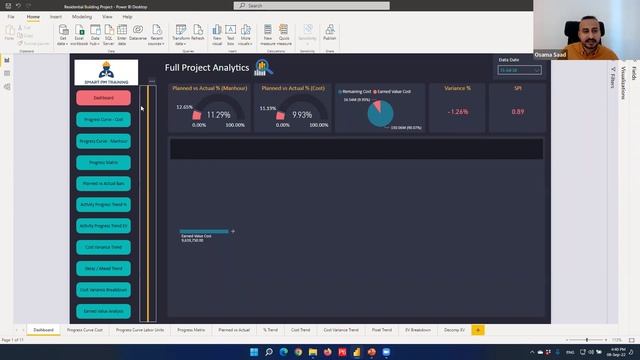Open Windows taskbar search
The image size is (640, 360).
tap(269, 352)
